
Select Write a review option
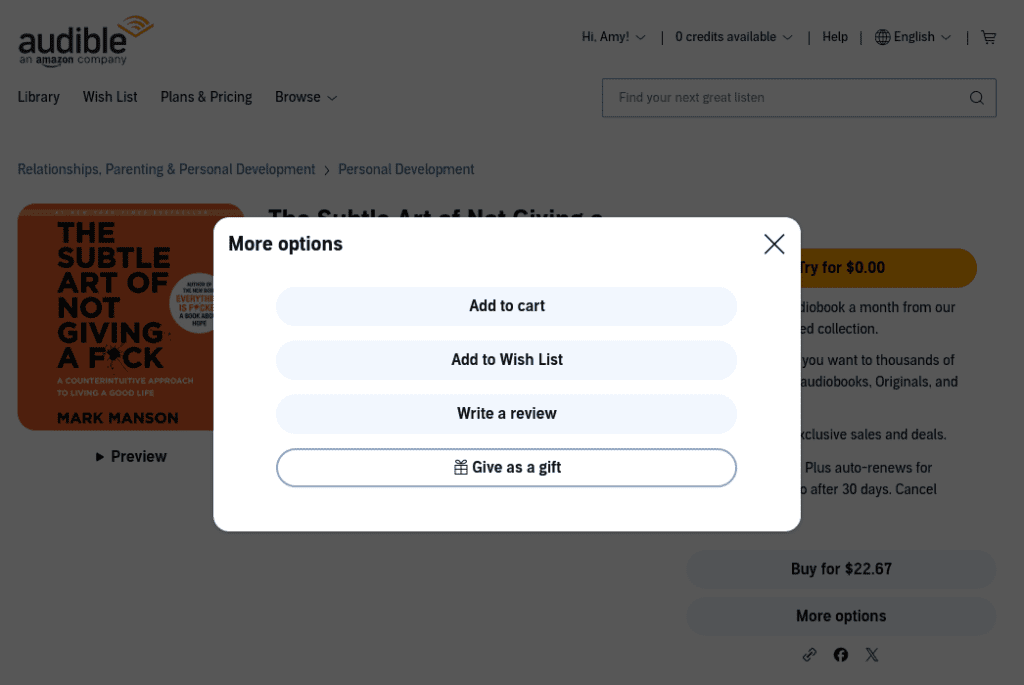pos(506,414)
